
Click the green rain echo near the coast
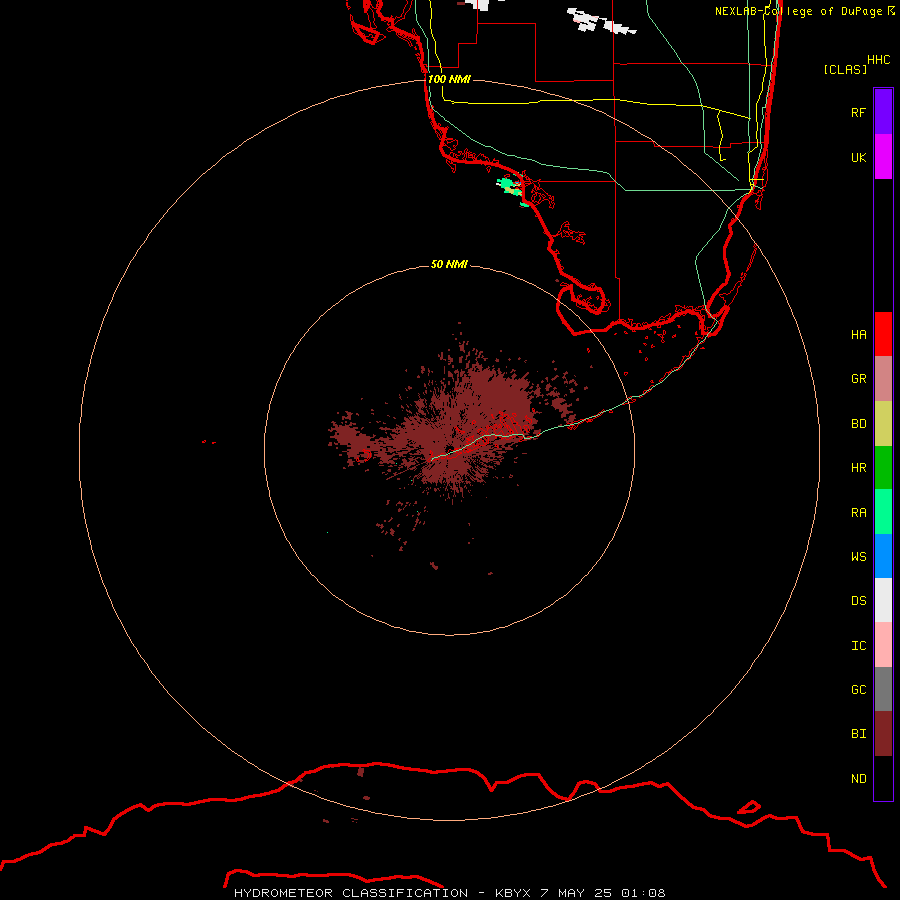(x=509, y=187)
